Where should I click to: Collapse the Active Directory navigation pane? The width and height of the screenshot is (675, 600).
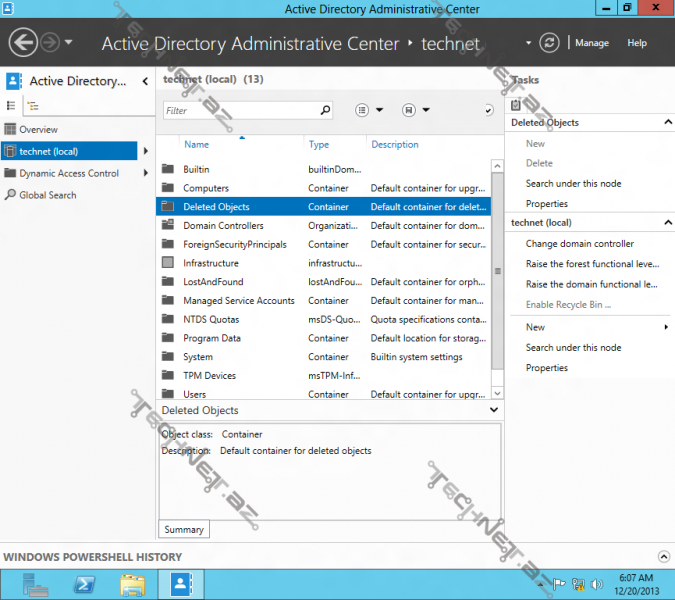coord(146,81)
